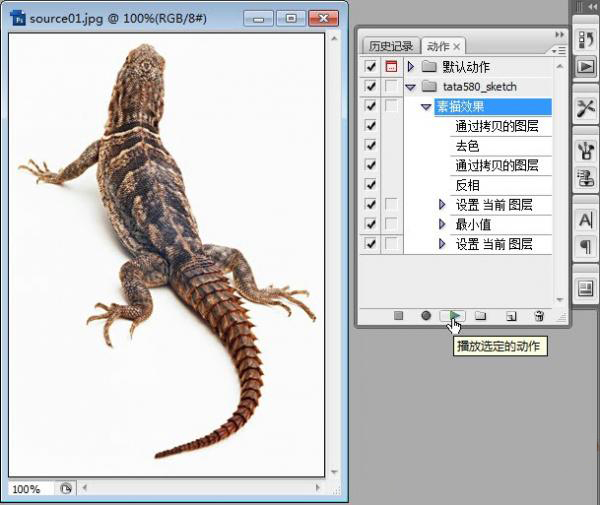Toggle the checkbox for 反相 step

(370, 185)
